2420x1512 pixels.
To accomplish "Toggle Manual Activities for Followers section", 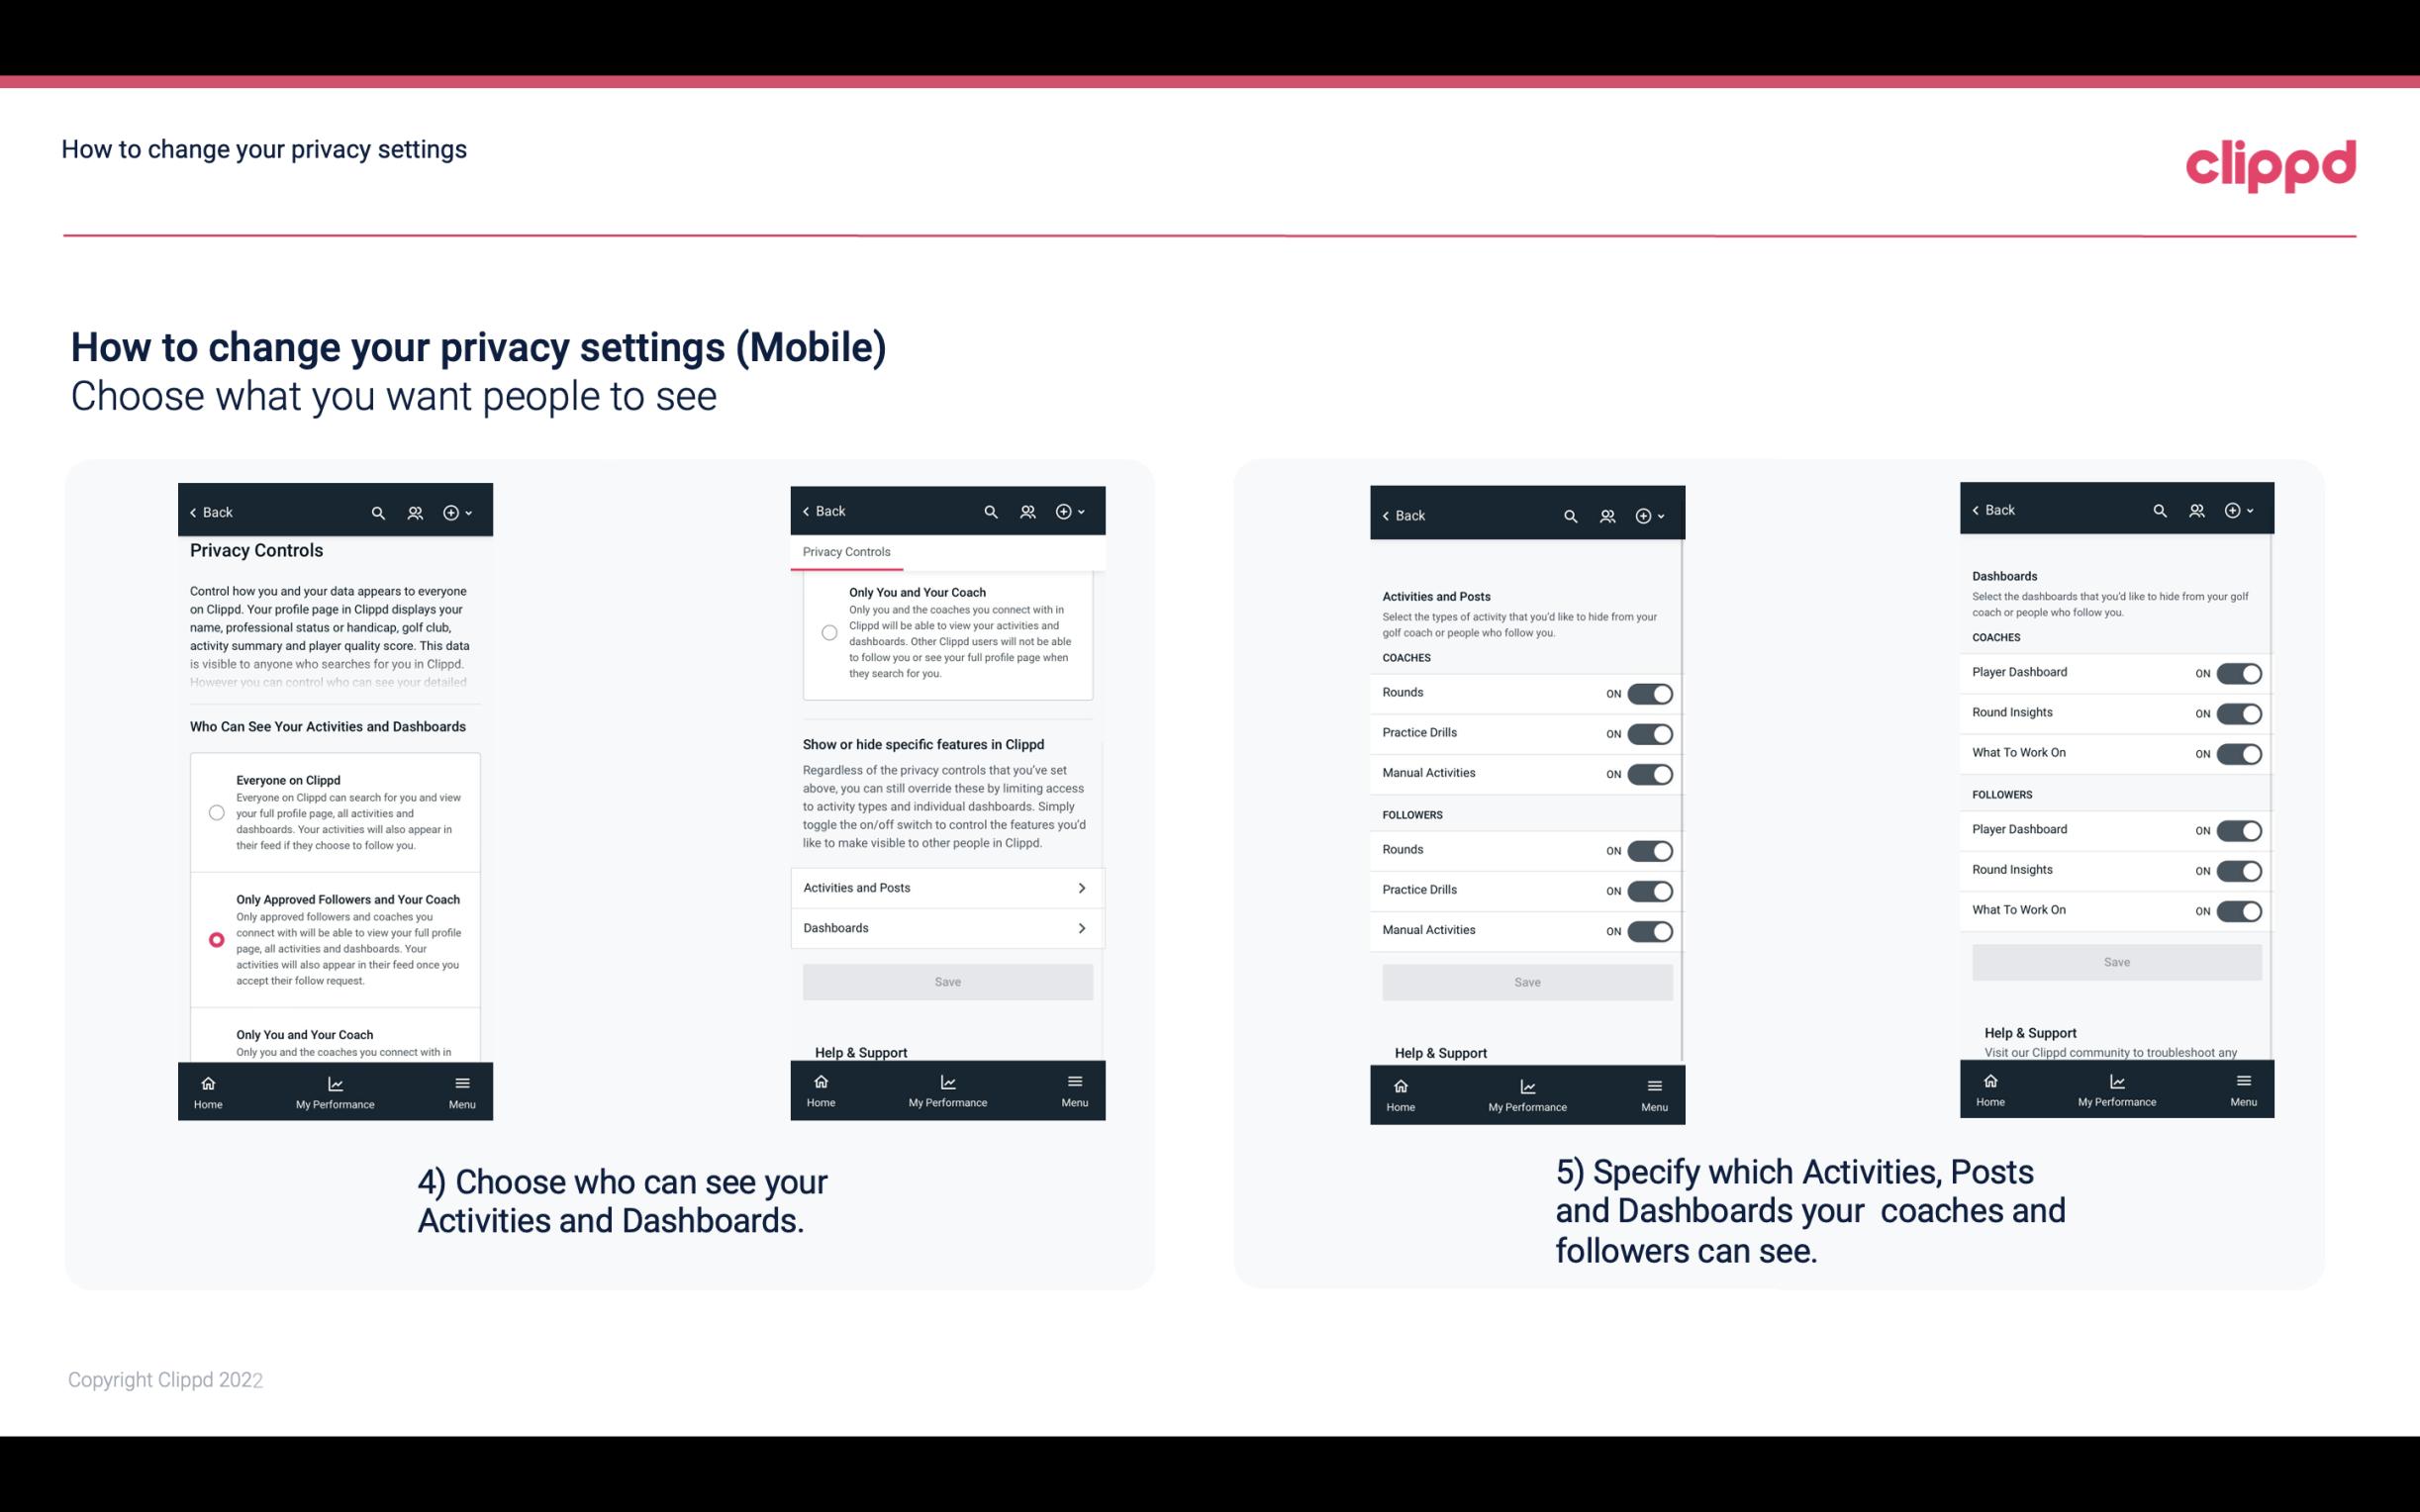I will (x=1646, y=928).
